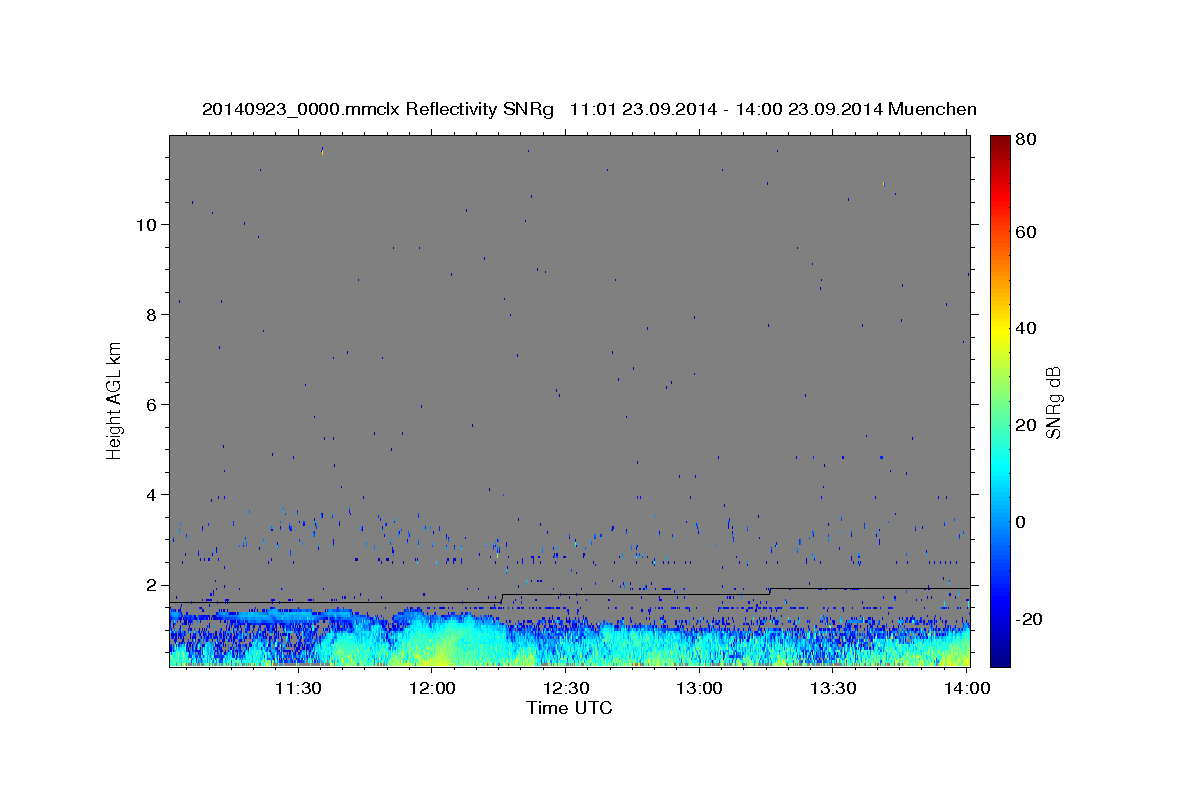Click the 14:00 time tick label
1200x800 pixels.
966,688
